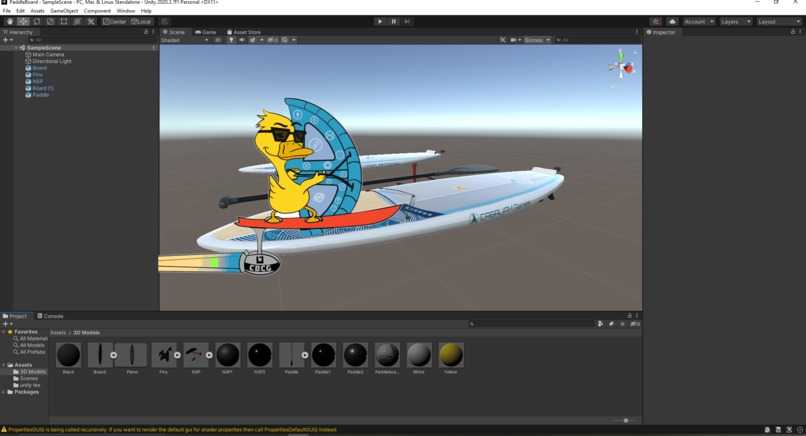The image size is (806, 436).
Task: Open the Edit menu
Action: [x=21, y=11]
